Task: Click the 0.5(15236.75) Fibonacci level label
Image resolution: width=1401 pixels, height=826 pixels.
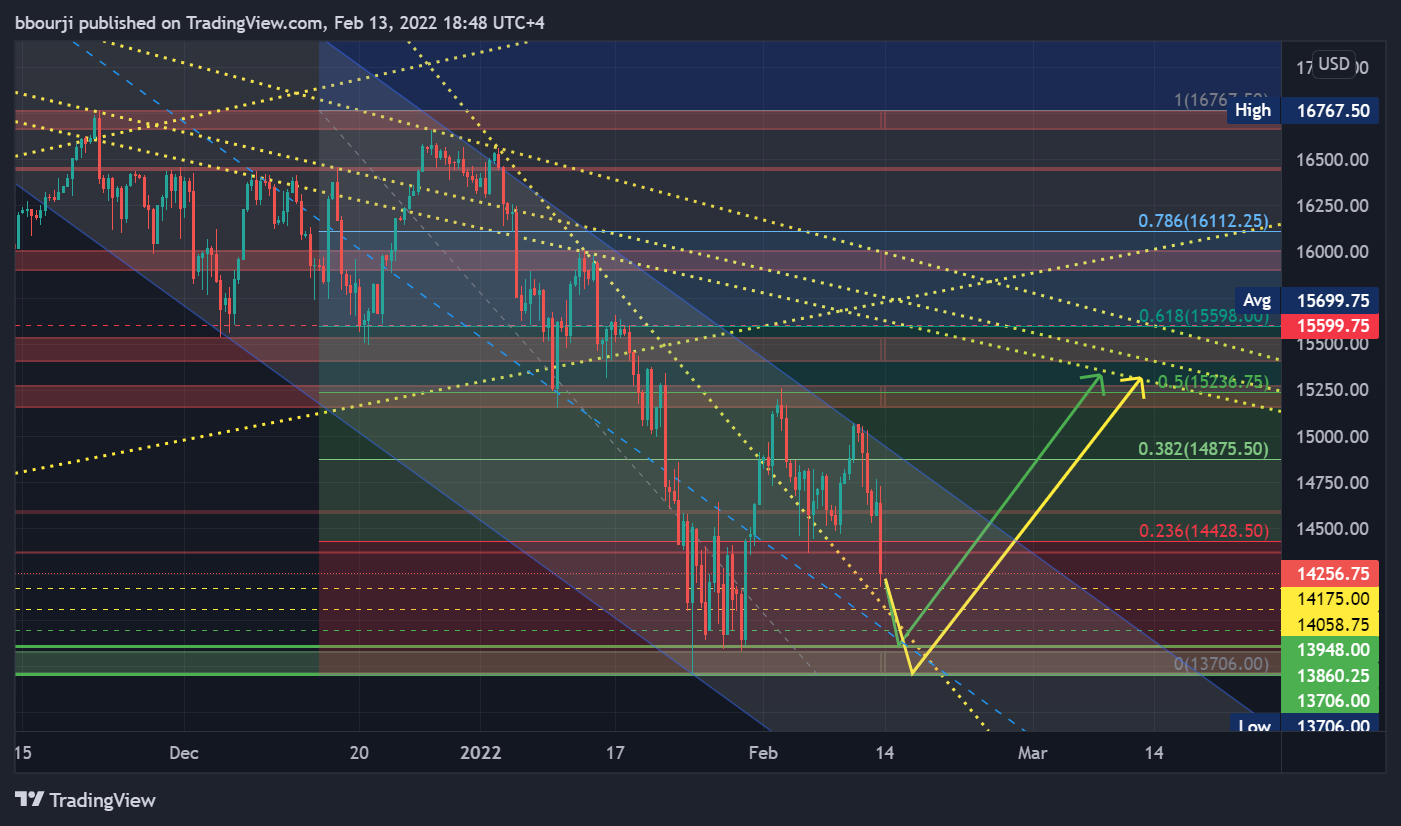Action: 1212,382
